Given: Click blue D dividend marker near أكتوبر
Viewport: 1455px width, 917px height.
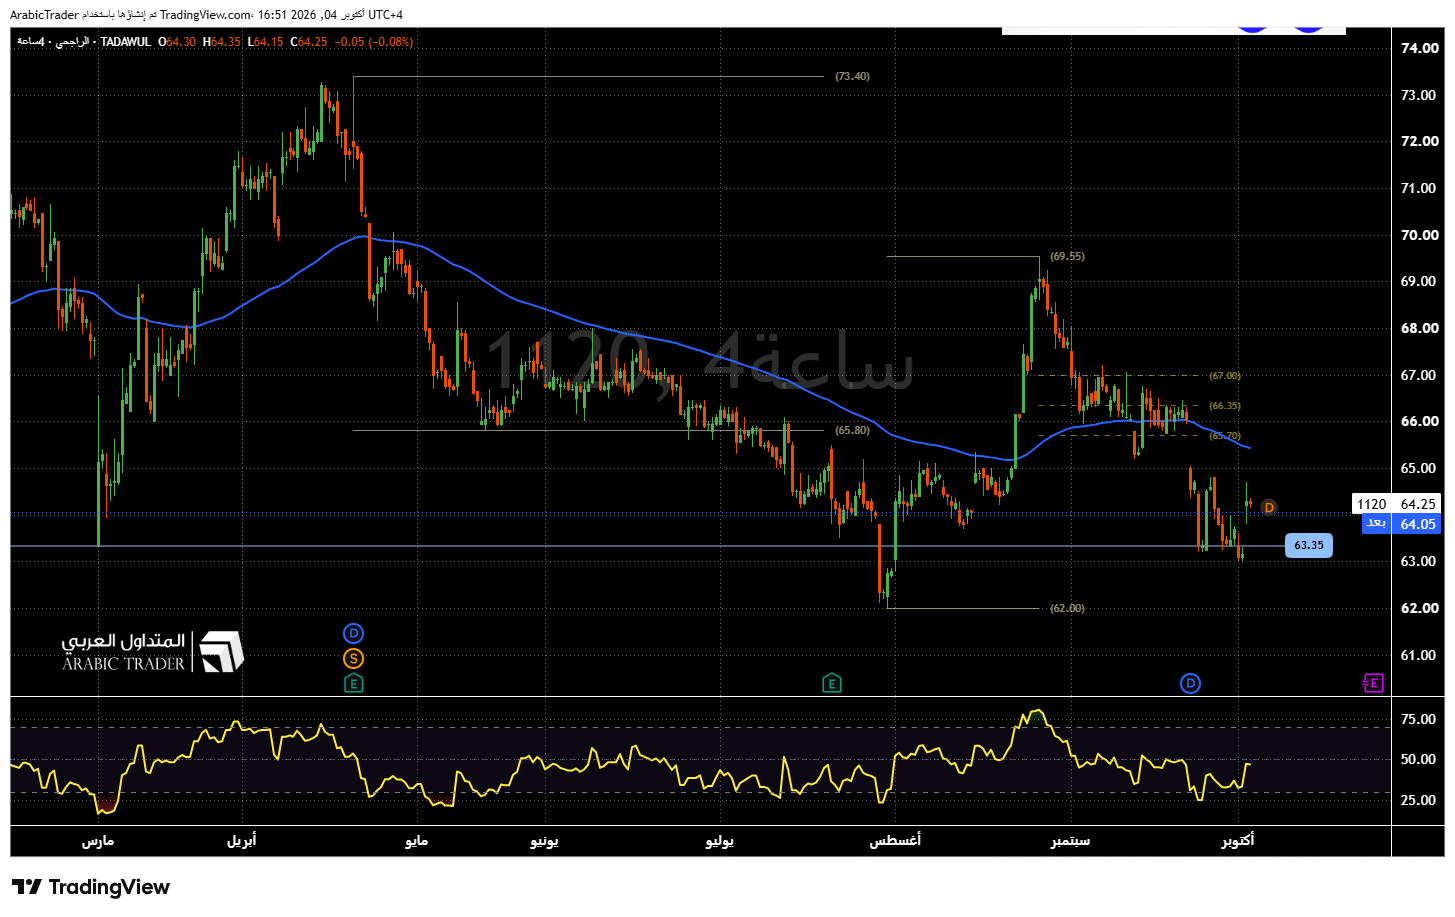Looking at the screenshot, I should click(x=1190, y=683).
